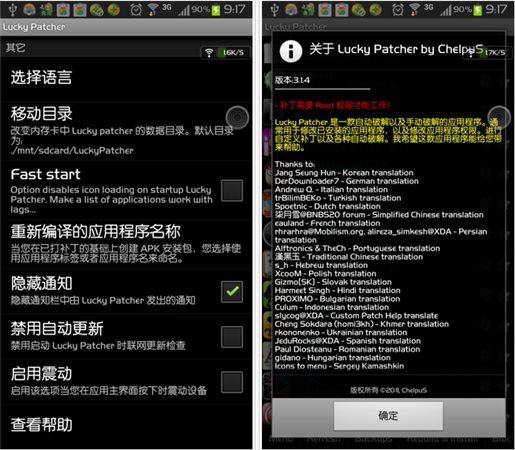Tap the 禁用自动更新 setting title
Screen dimensions: 515x450
click(57, 329)
